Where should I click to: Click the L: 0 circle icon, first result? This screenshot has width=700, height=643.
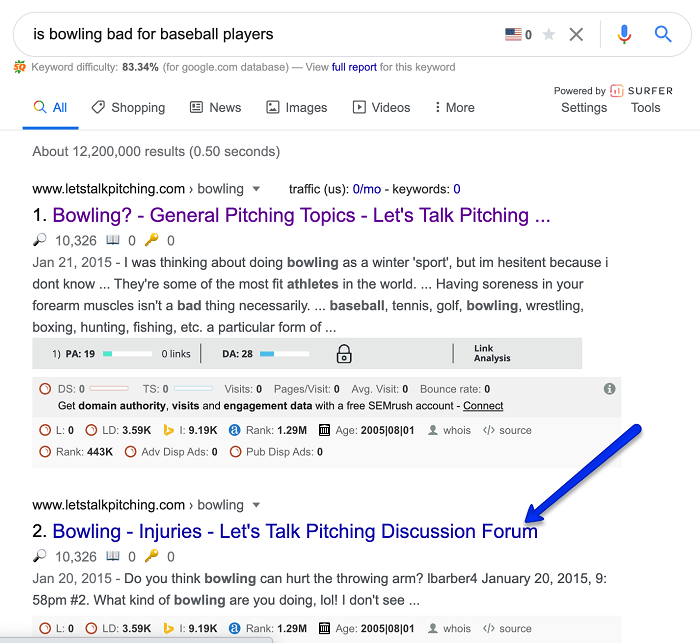45,430
